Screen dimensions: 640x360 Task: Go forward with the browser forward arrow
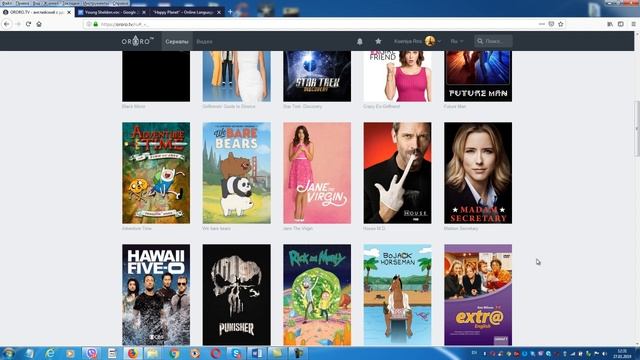pyautogui.click(x=18, y=24)
